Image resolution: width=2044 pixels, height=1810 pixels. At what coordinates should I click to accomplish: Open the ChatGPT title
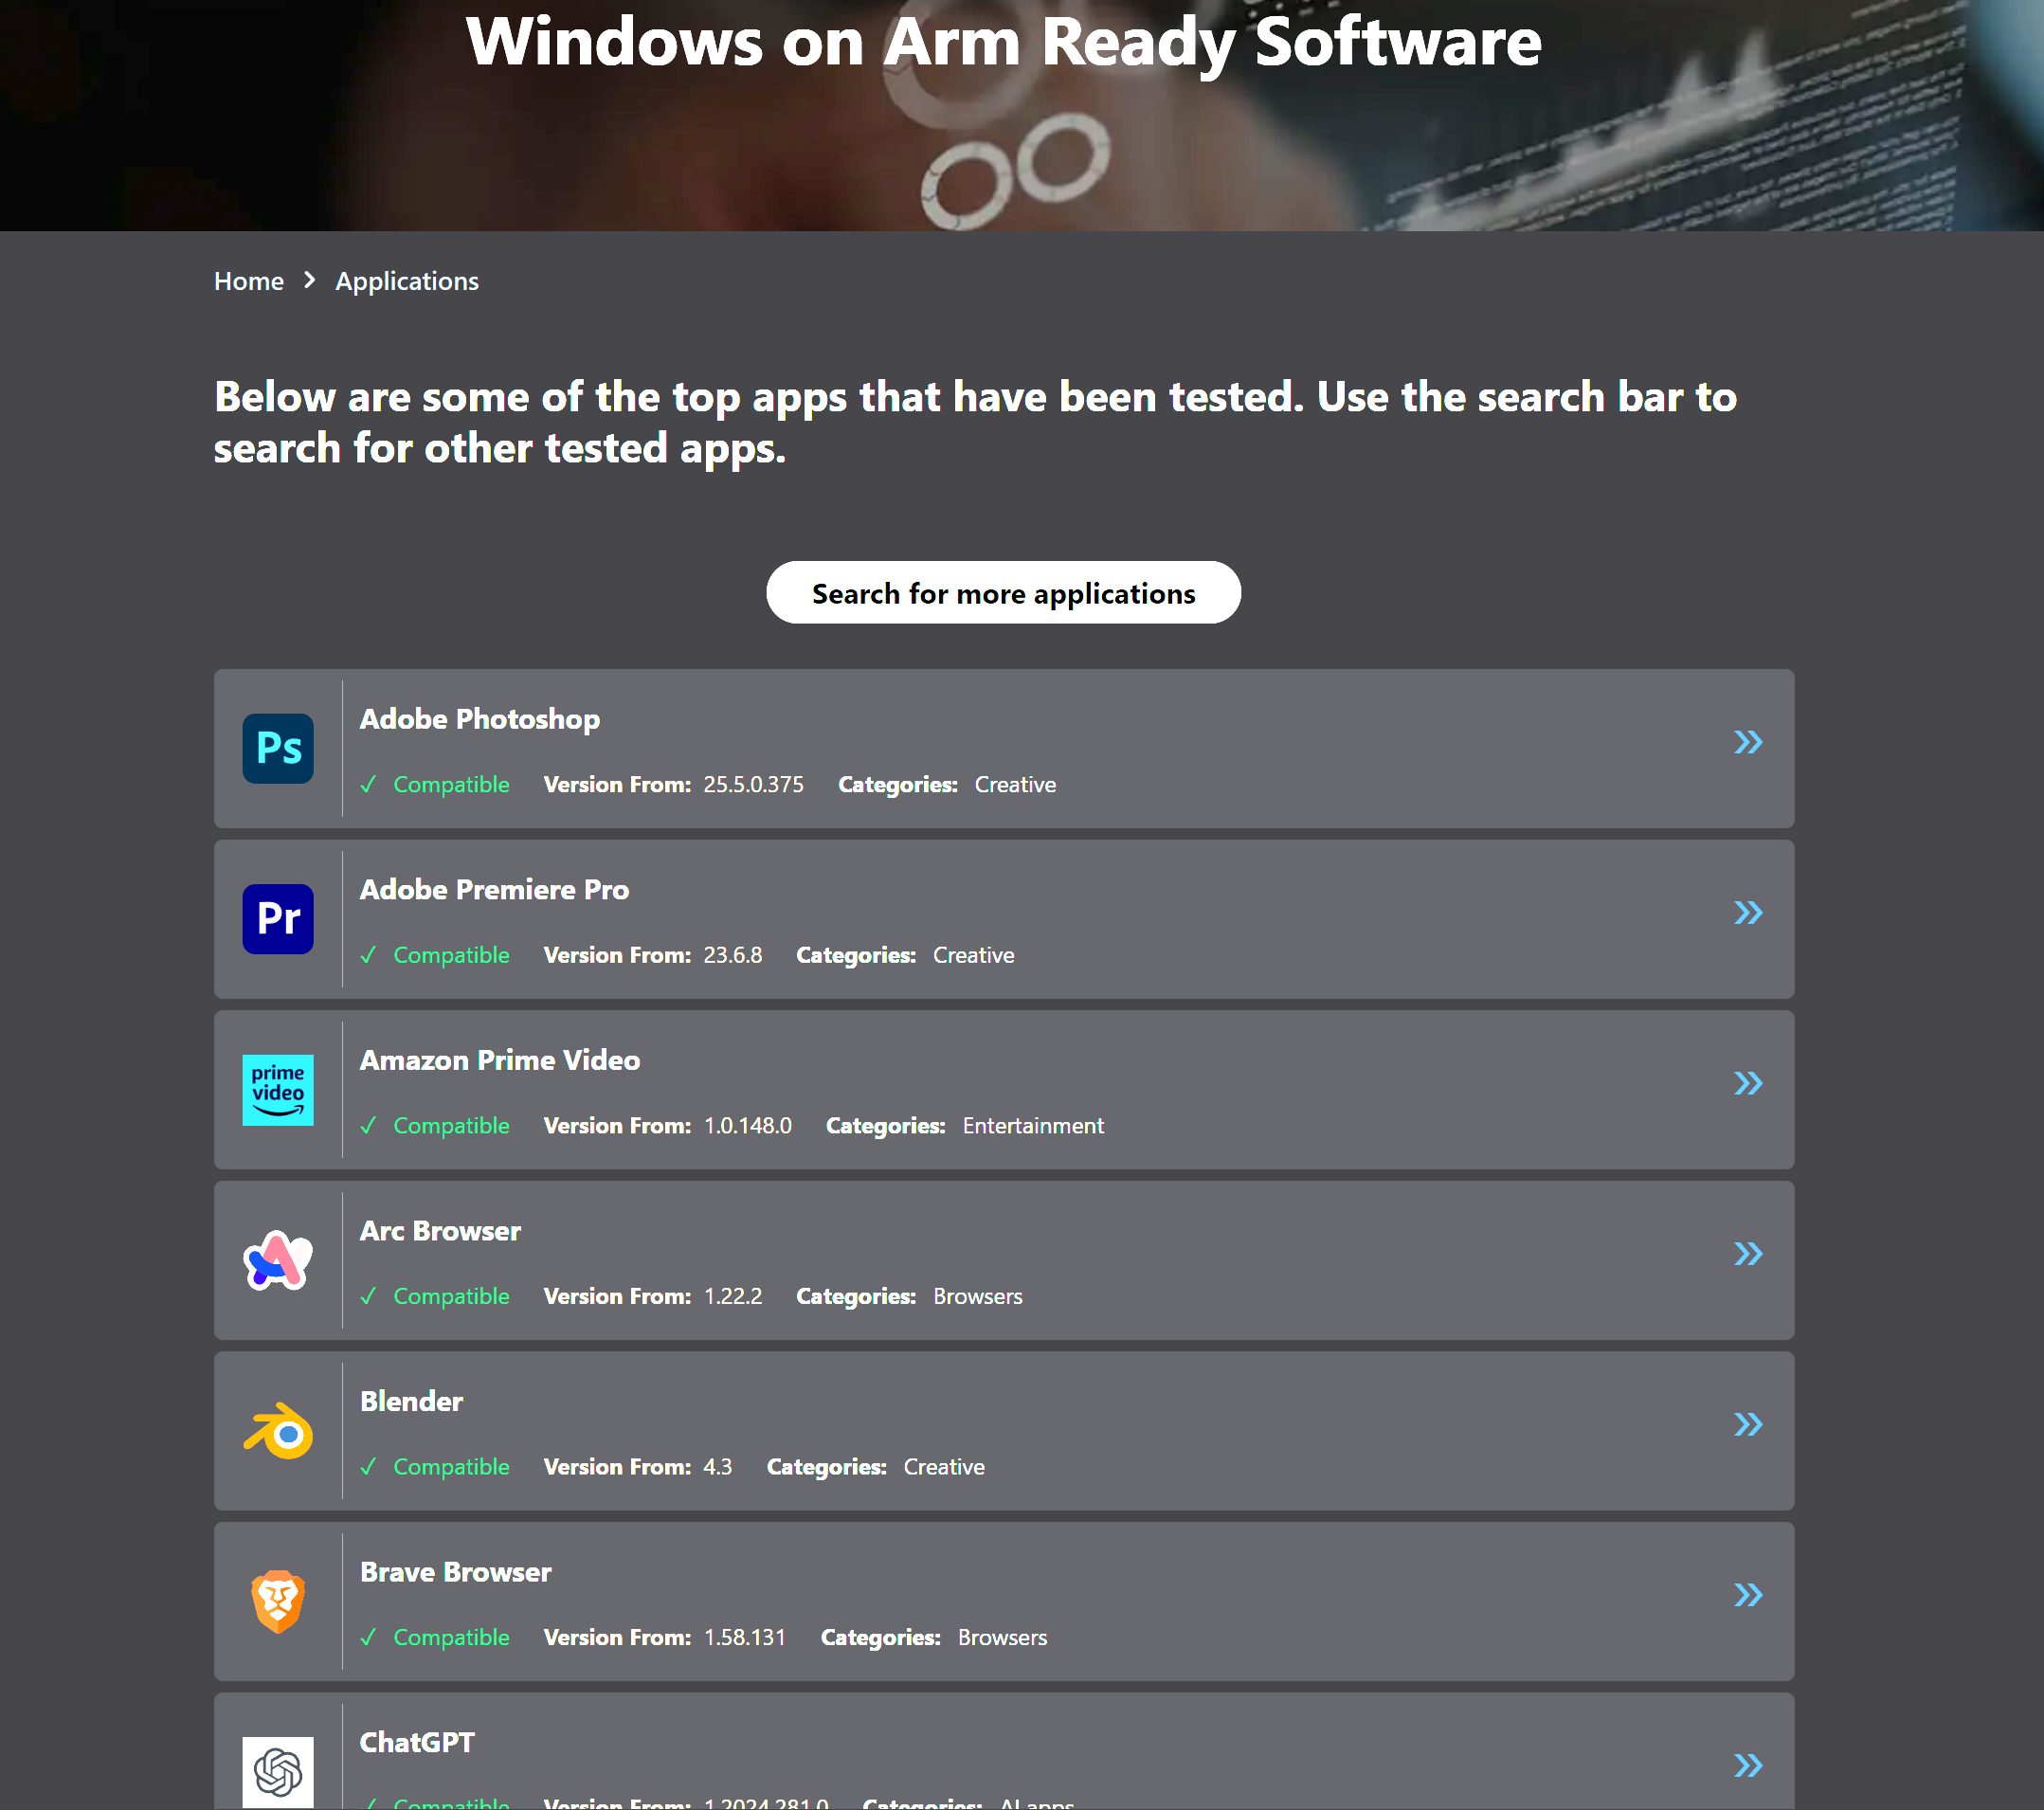click(417, 1743)
